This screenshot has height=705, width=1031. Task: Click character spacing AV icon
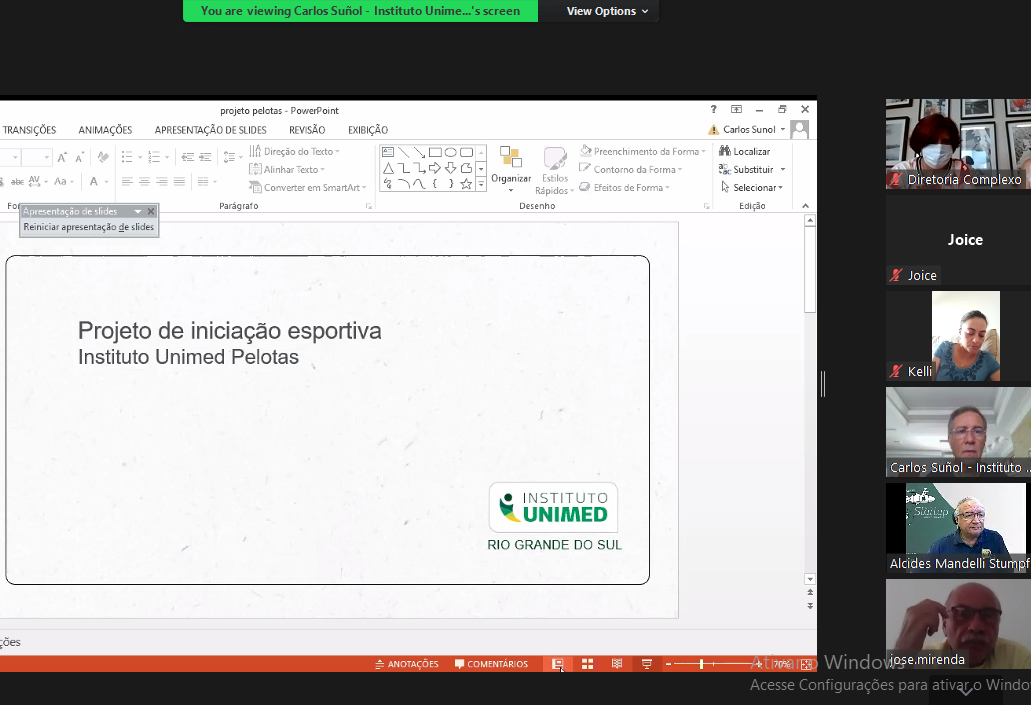click(x=35, y=182)
